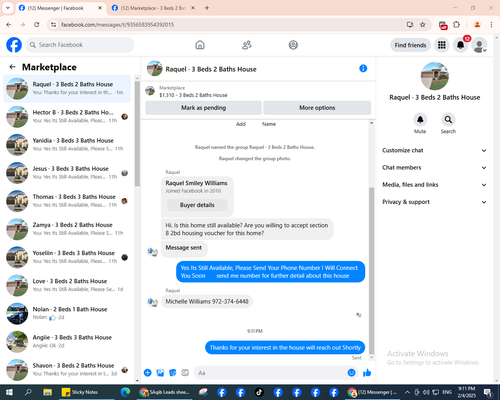The image size is (500, 400).
Task: Go back with the Marketplace back arrow
Action: tap(12, 67)
